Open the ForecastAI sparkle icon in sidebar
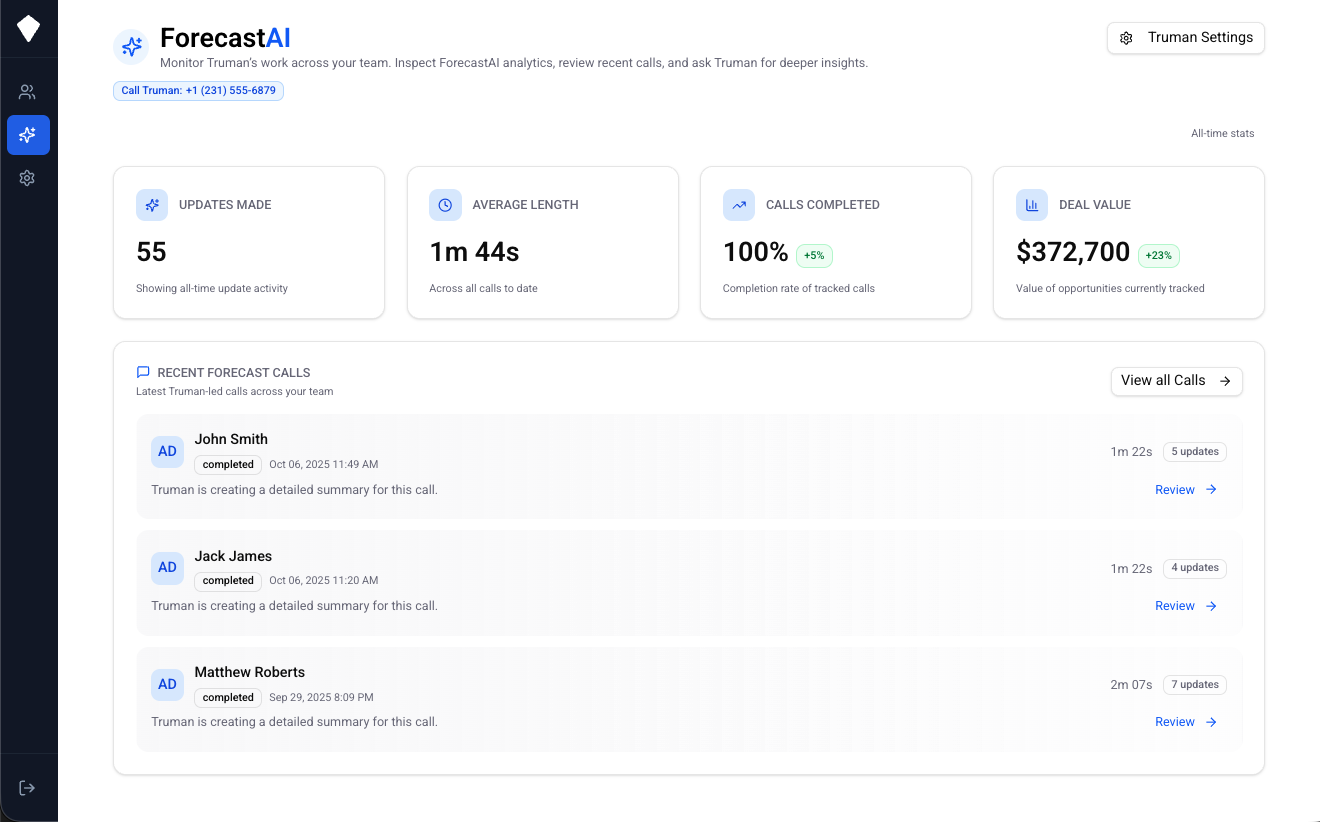Screen dimensions: 1320x822 [x=28, y=135]
